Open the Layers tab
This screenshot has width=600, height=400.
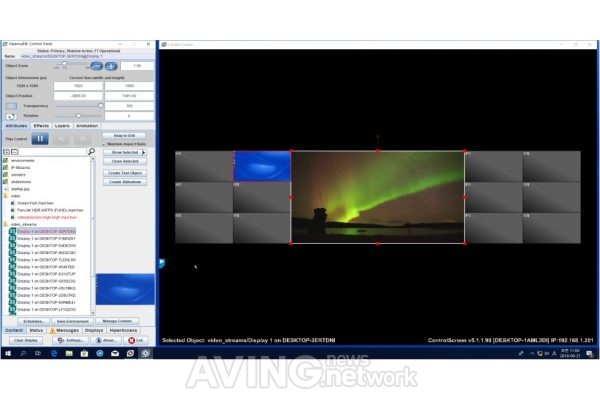[62, 126]
